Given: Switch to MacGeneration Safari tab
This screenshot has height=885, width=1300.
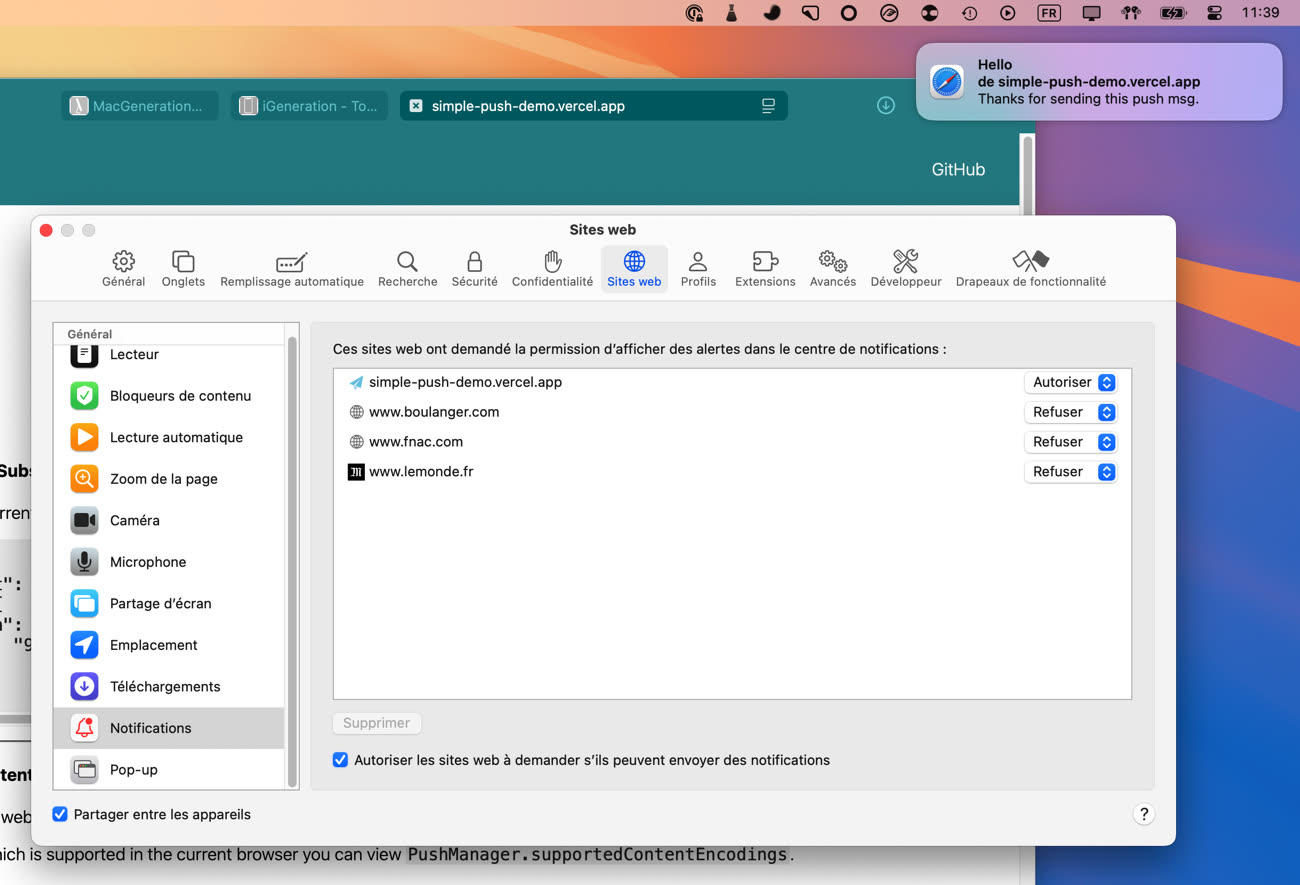Looking at the screenshot, I should [x=140, y=106].
